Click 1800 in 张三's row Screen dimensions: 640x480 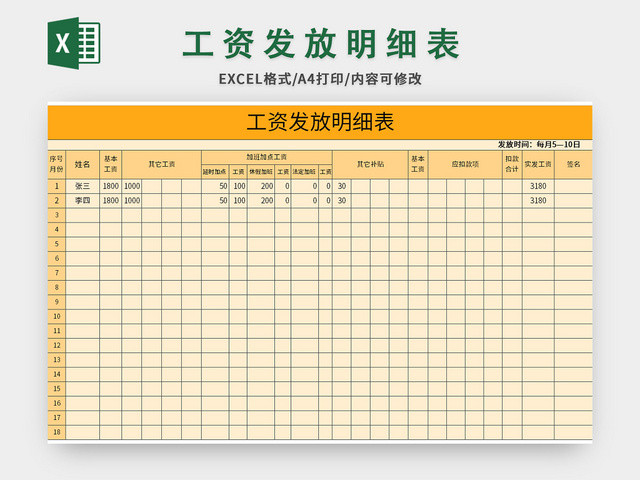[x=111, y=186]
